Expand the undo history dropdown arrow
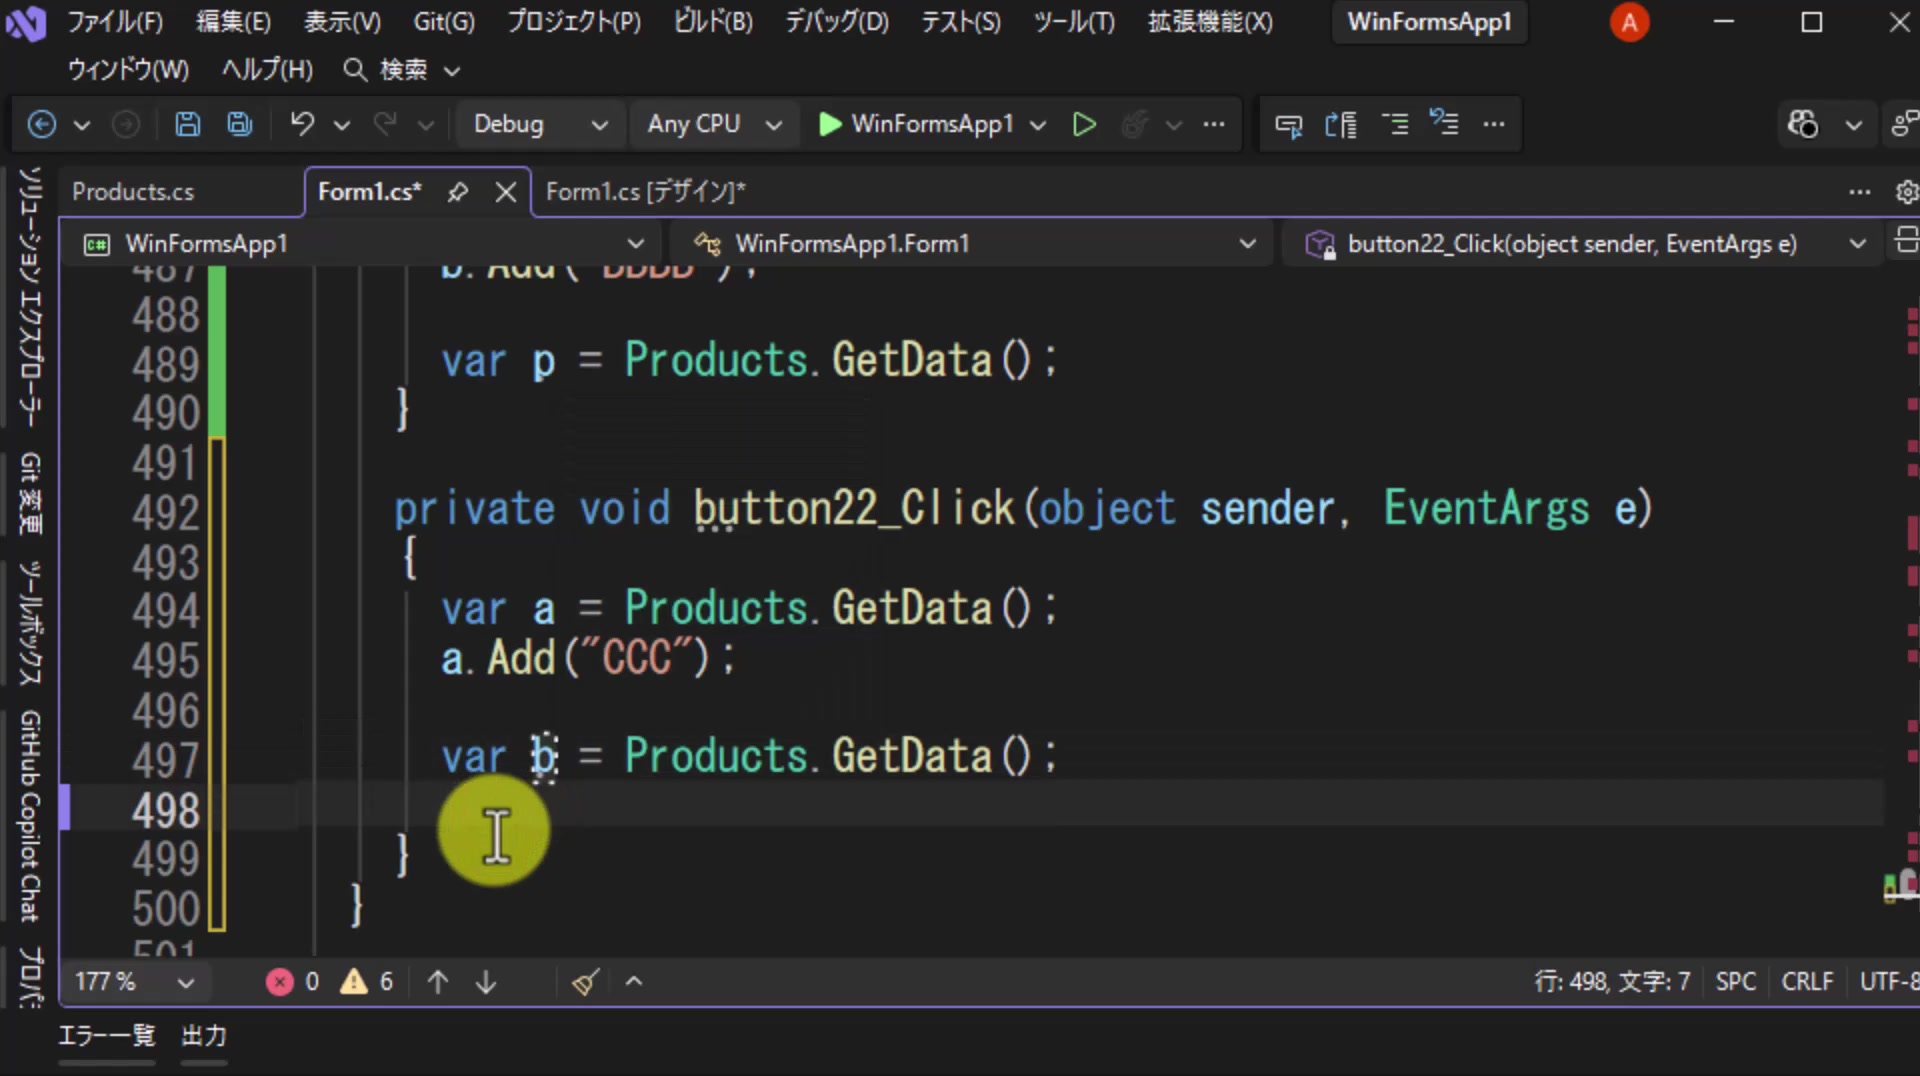Viewport: 1920px width, 1076px height. [x=342, y=125]
